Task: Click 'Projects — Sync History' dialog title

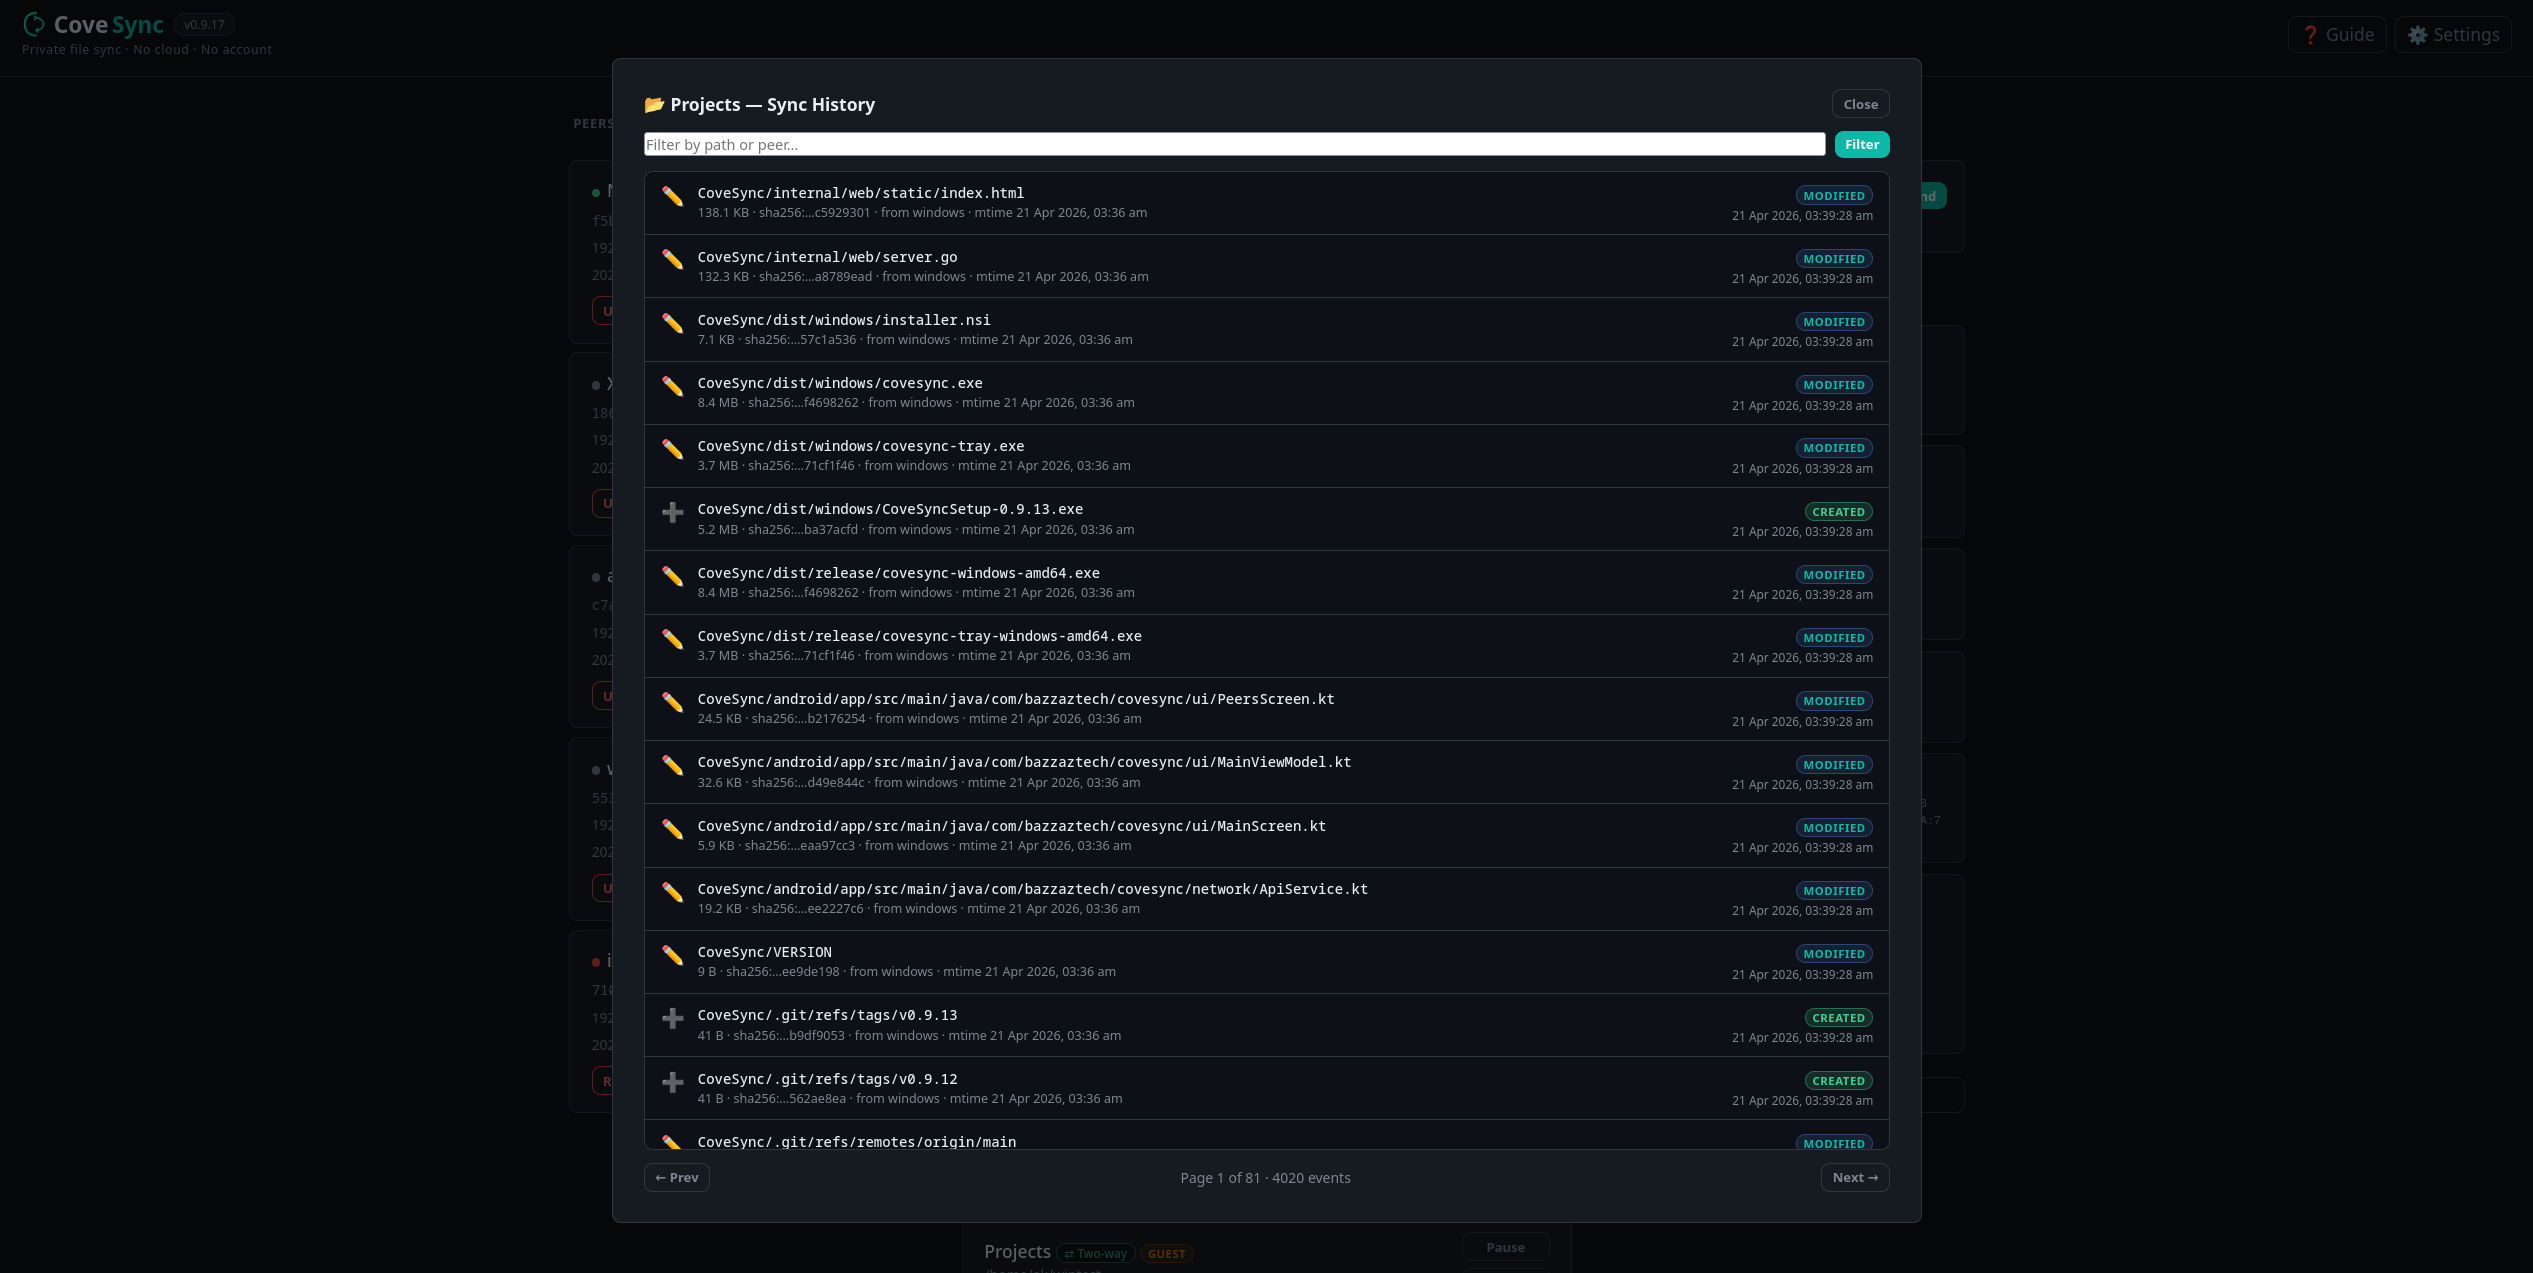Action: coord(772,105)
